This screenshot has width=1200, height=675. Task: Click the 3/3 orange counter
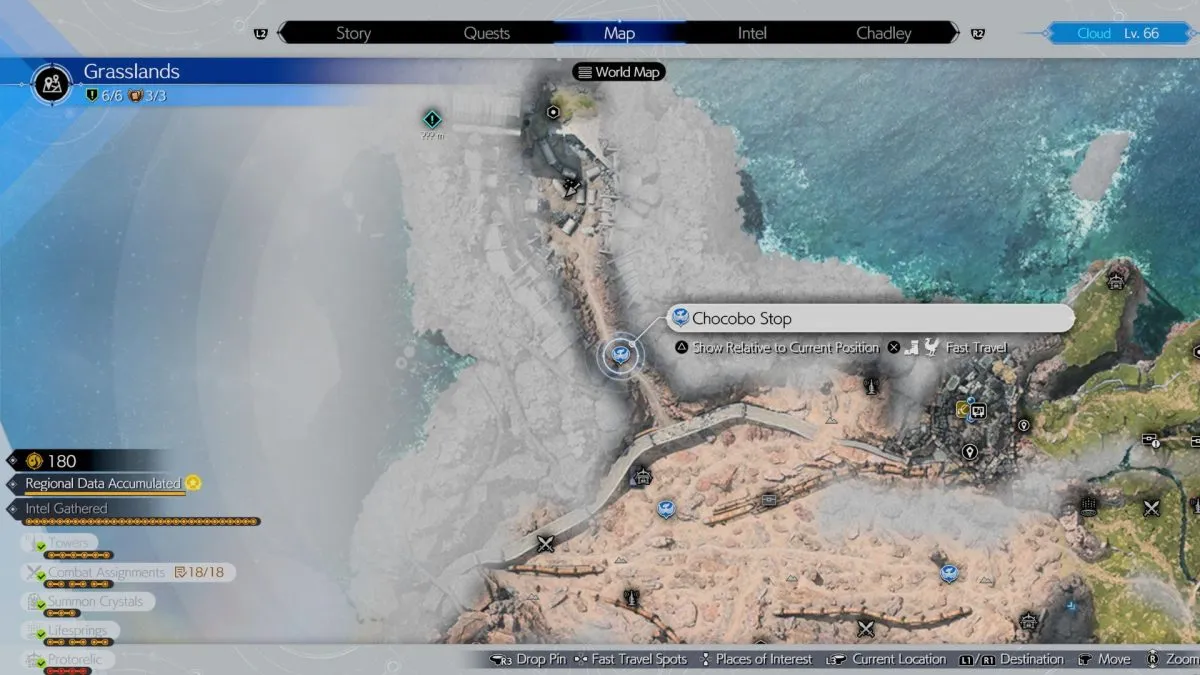pyautogui.click(x=145, y=96)
